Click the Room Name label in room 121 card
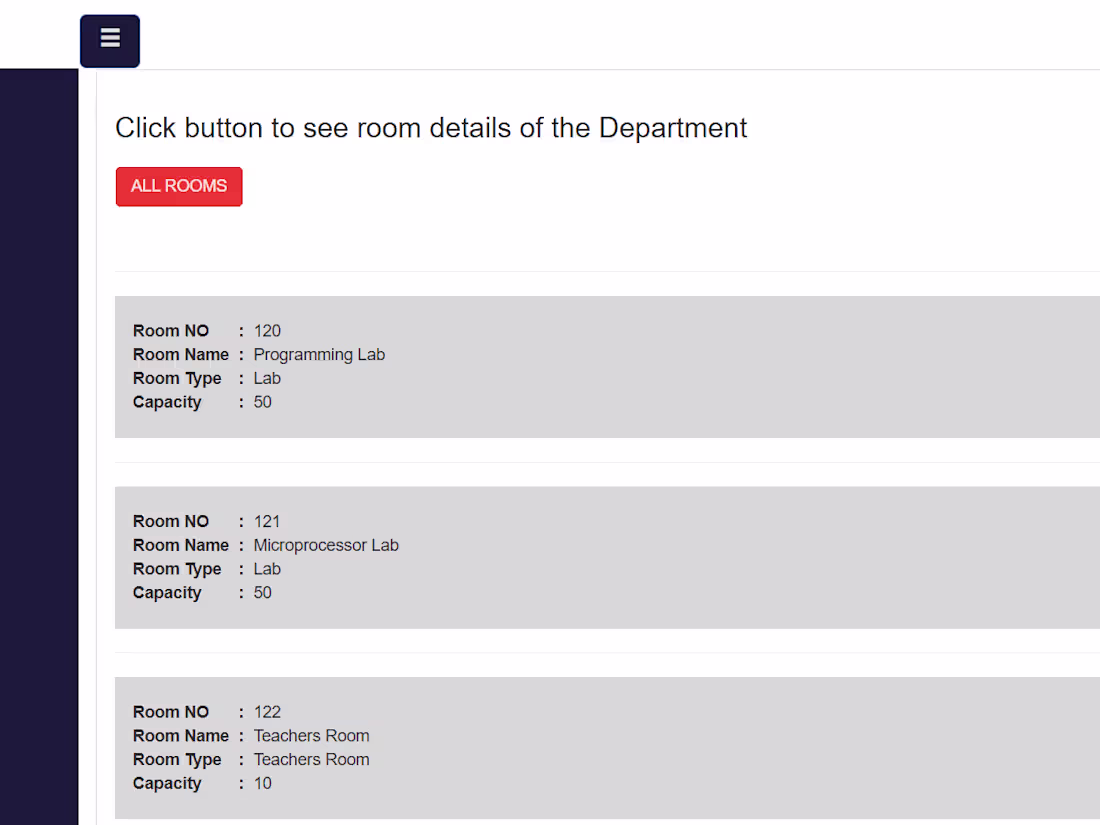Image resolution: width=1100 pixels, height=825 pixels. point(181,545)
